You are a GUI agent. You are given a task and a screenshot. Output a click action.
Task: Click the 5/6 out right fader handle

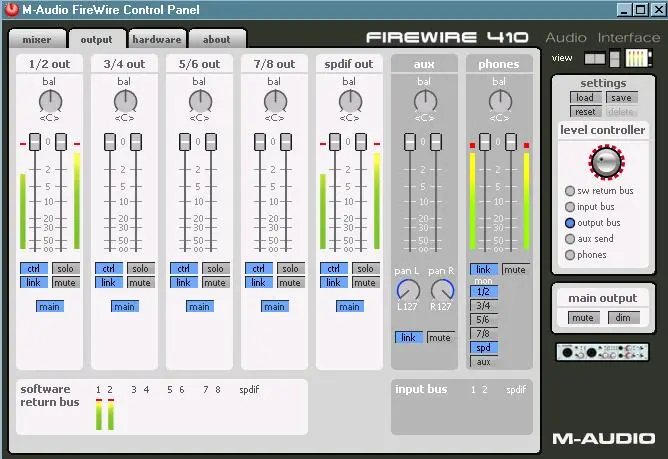(x=211, y=142)
